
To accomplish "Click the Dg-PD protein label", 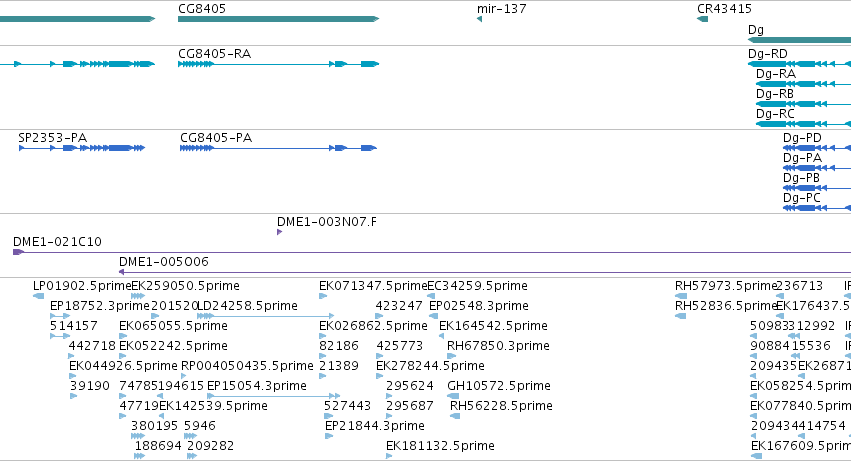I will pos(802,138).
